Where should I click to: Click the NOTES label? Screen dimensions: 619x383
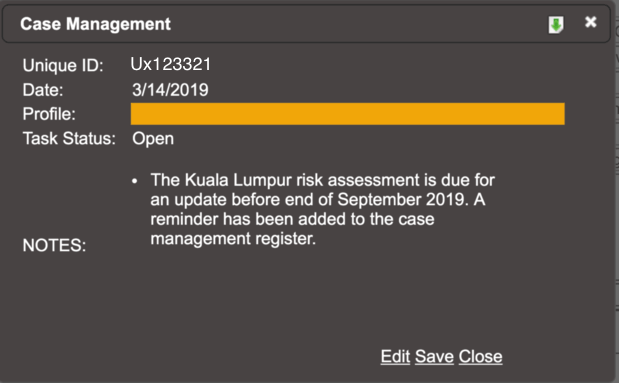click(54, 246)
